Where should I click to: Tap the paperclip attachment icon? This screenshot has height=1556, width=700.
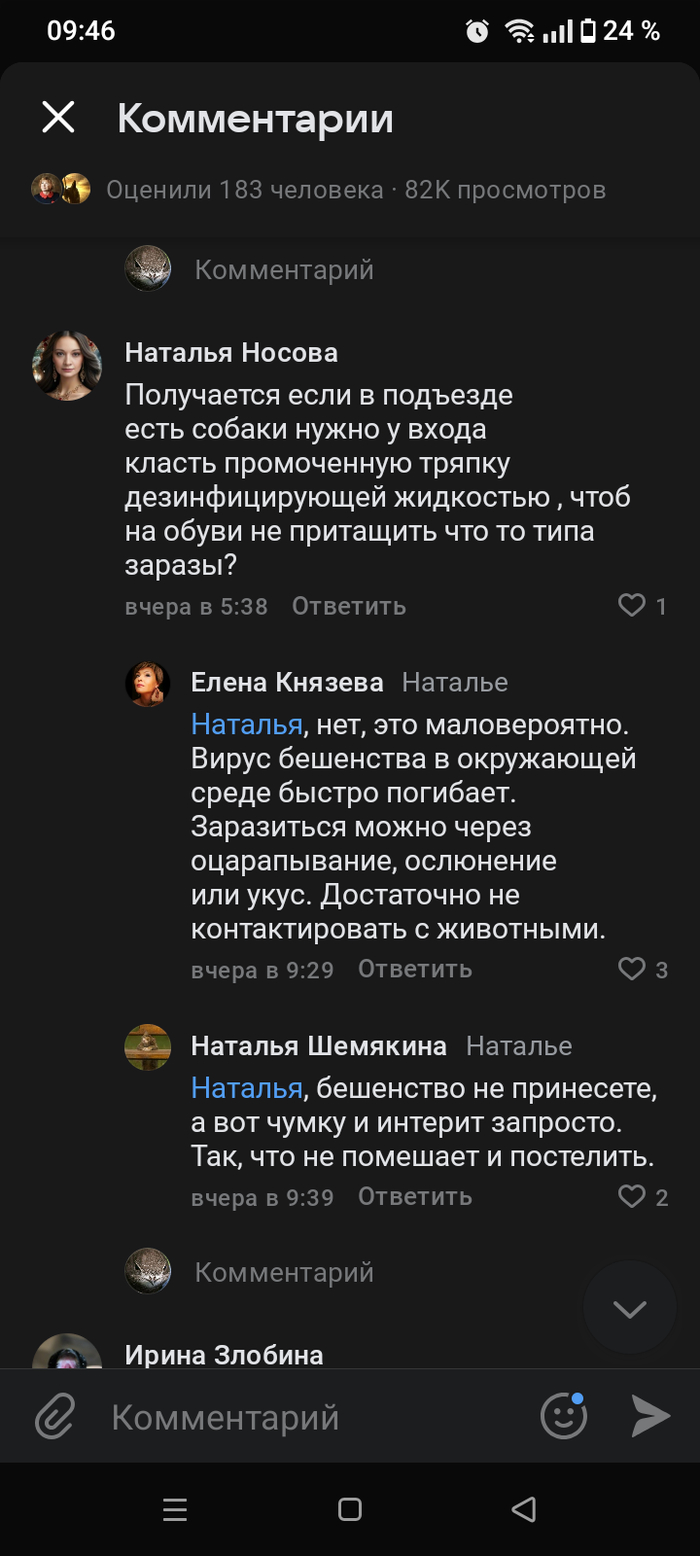click(x=56, y=1417)
